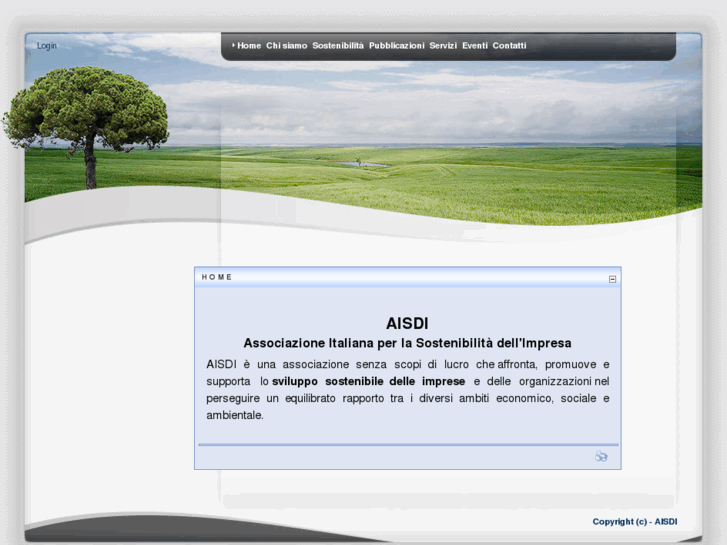Image resolution: width=727 pixels, height=545 pixels.
Task: Open the Login link
Action: (x=47, y=46)
